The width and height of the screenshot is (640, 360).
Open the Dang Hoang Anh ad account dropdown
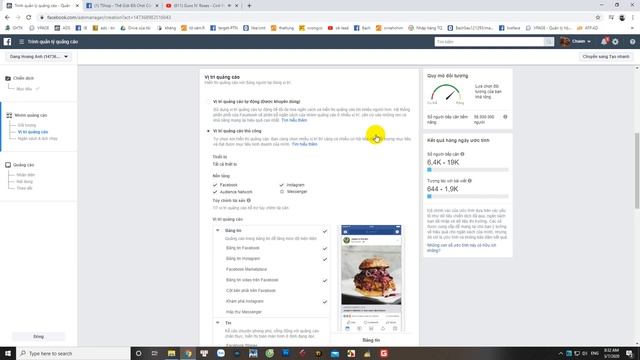39,57
